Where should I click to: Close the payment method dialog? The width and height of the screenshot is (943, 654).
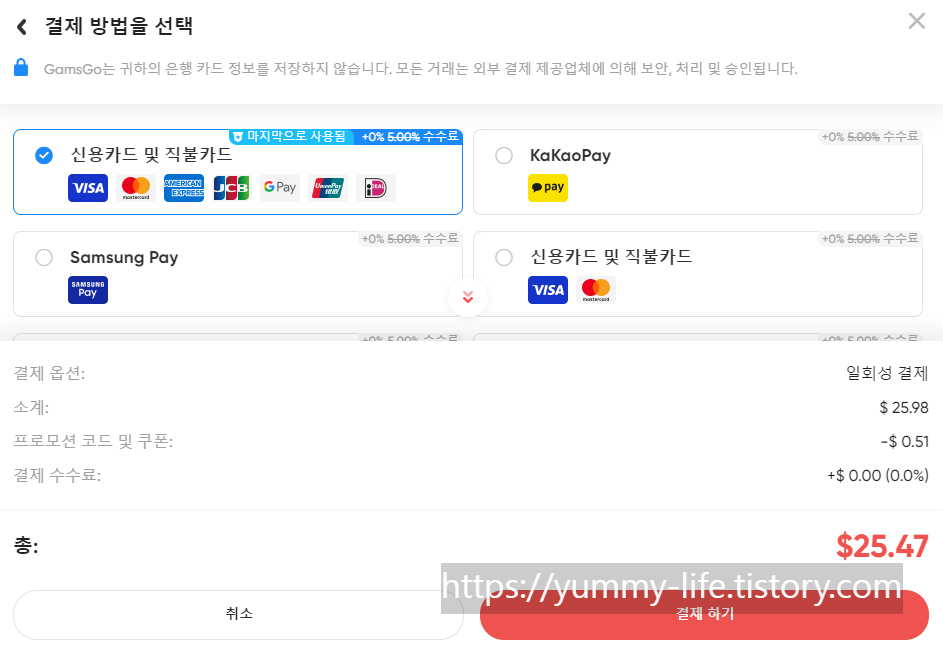coord(917,21)
